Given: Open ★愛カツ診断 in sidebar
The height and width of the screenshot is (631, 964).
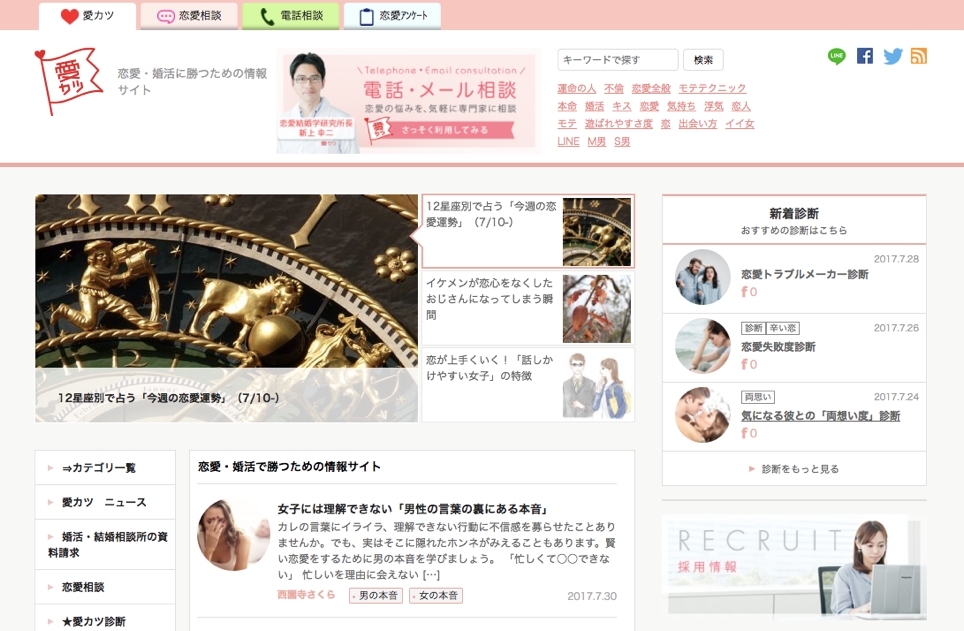Looking at the screenshot, I should (x=105, y=619).
